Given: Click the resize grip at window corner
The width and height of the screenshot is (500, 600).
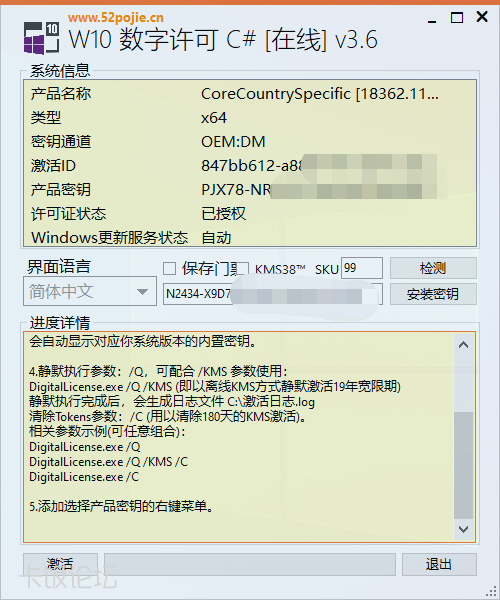Looking at the screenshot, I should click(x=491, y=591).
